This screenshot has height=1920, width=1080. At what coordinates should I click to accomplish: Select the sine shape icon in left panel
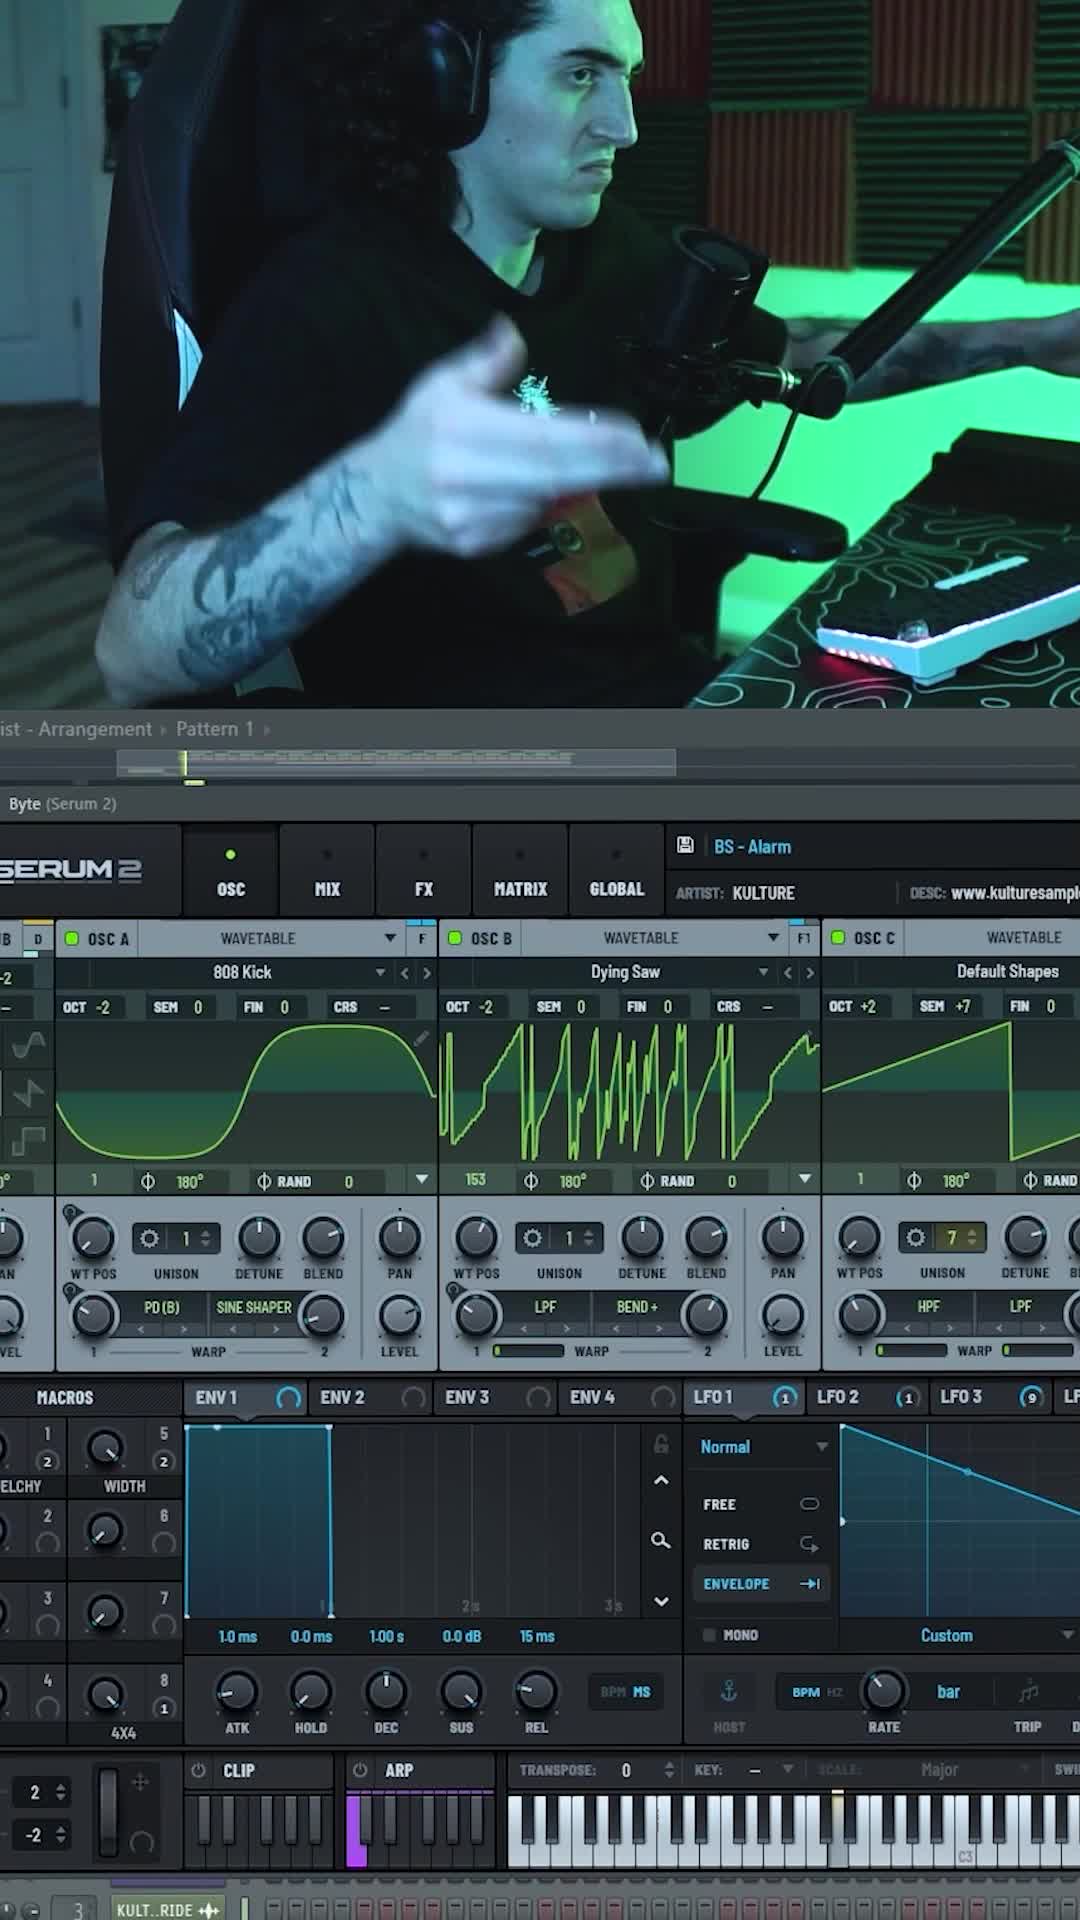point(28,1045)
